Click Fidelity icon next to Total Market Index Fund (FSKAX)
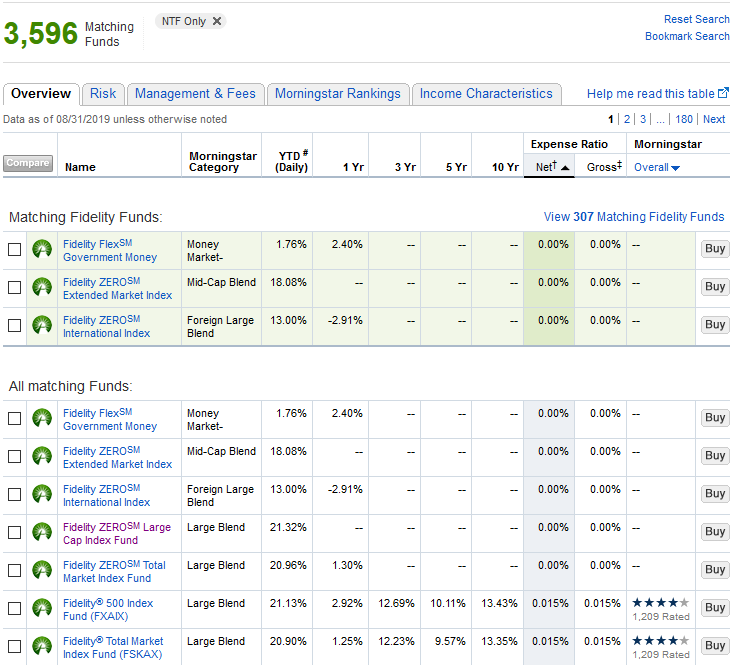This screenshot has width=749, height=665. [42, 646]
